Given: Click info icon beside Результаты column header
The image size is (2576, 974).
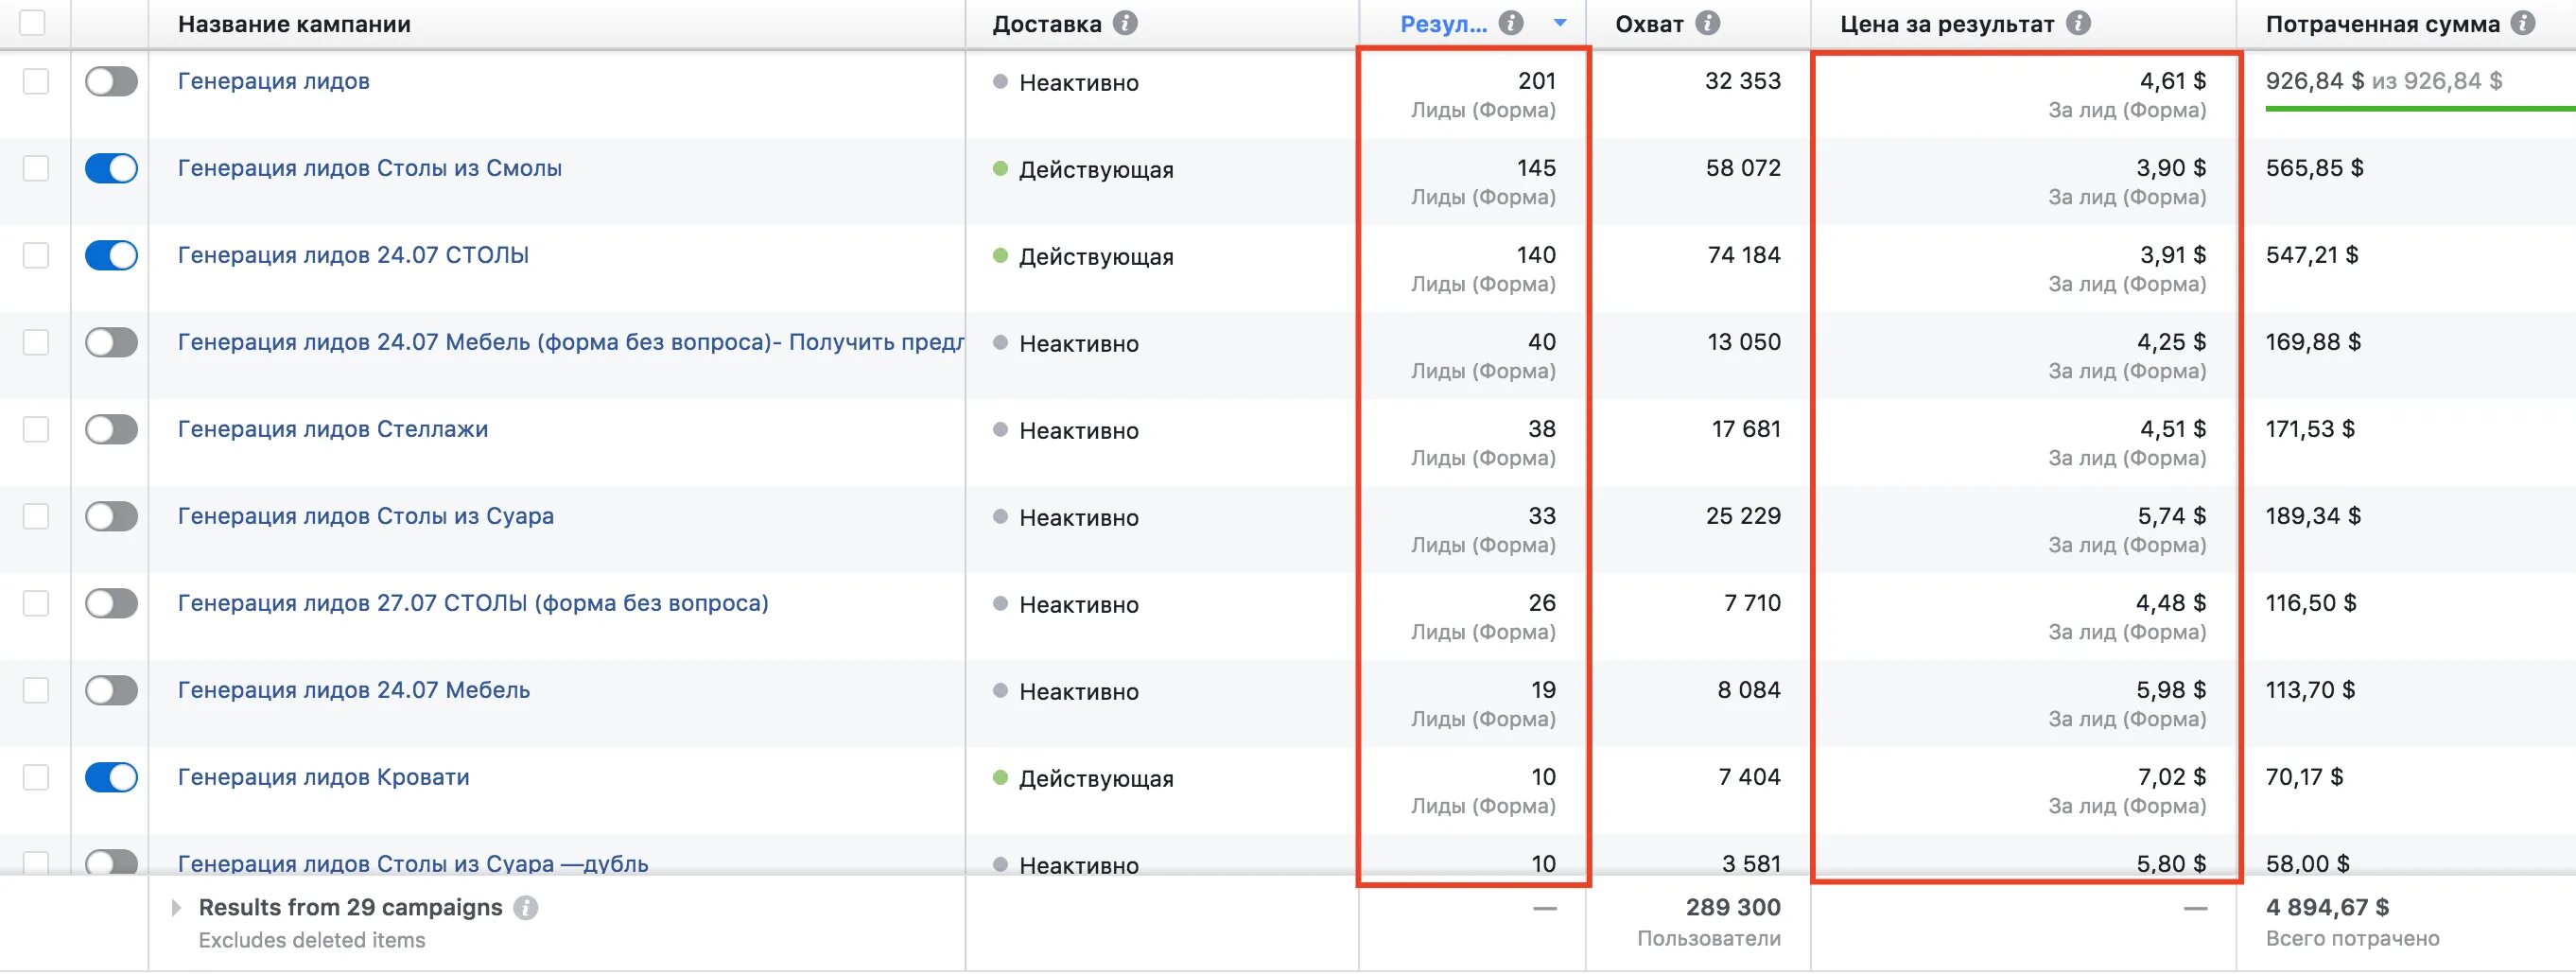Looking at the screenshot, I should click(1511, 23).
